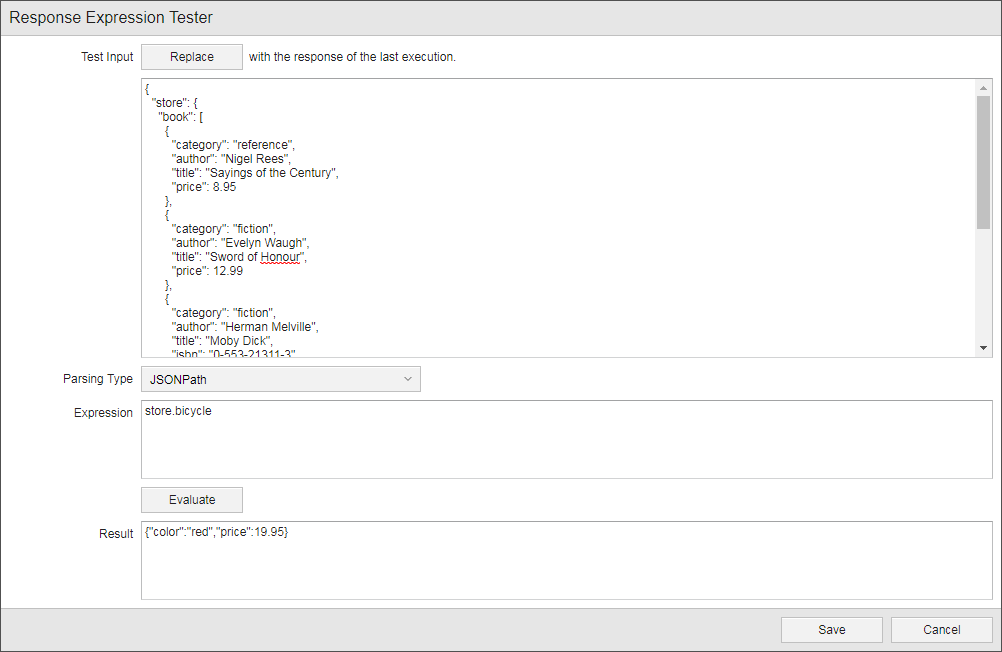
Task: Click the JSONPath dropdown chevron
Action: pos(407,379)
